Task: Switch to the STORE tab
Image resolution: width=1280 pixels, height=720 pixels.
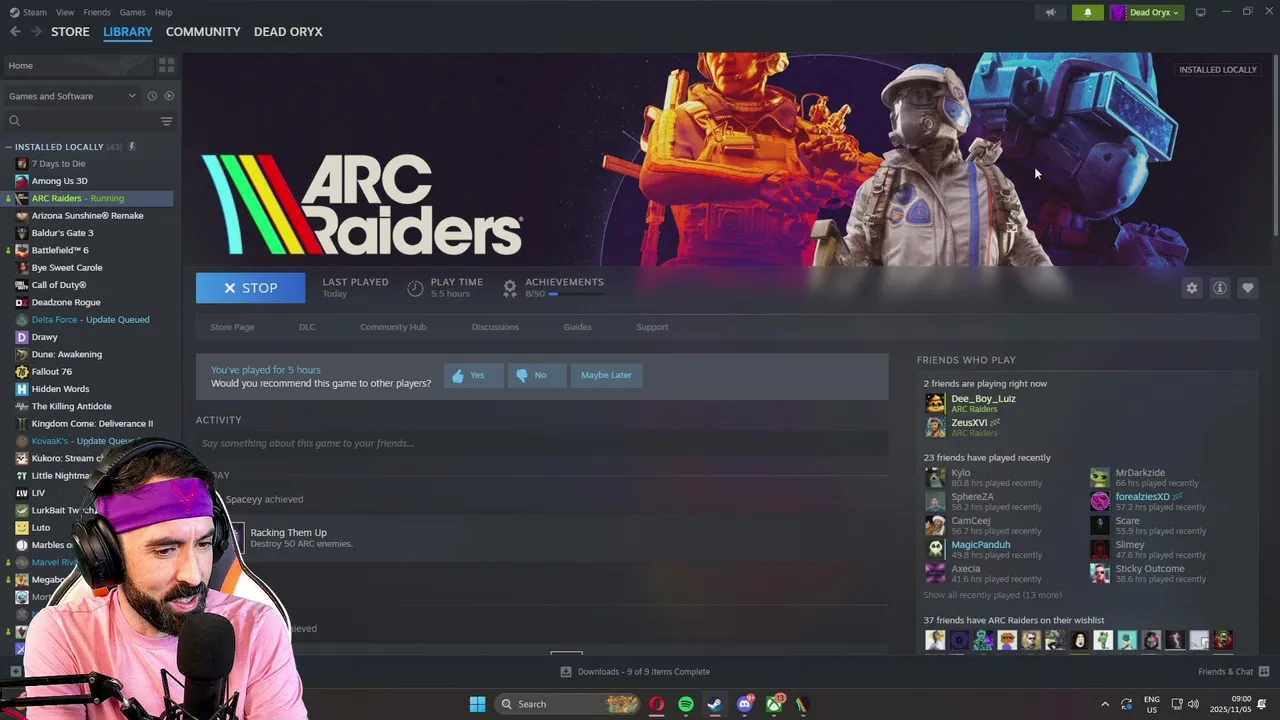Action: tap(70, 32)
